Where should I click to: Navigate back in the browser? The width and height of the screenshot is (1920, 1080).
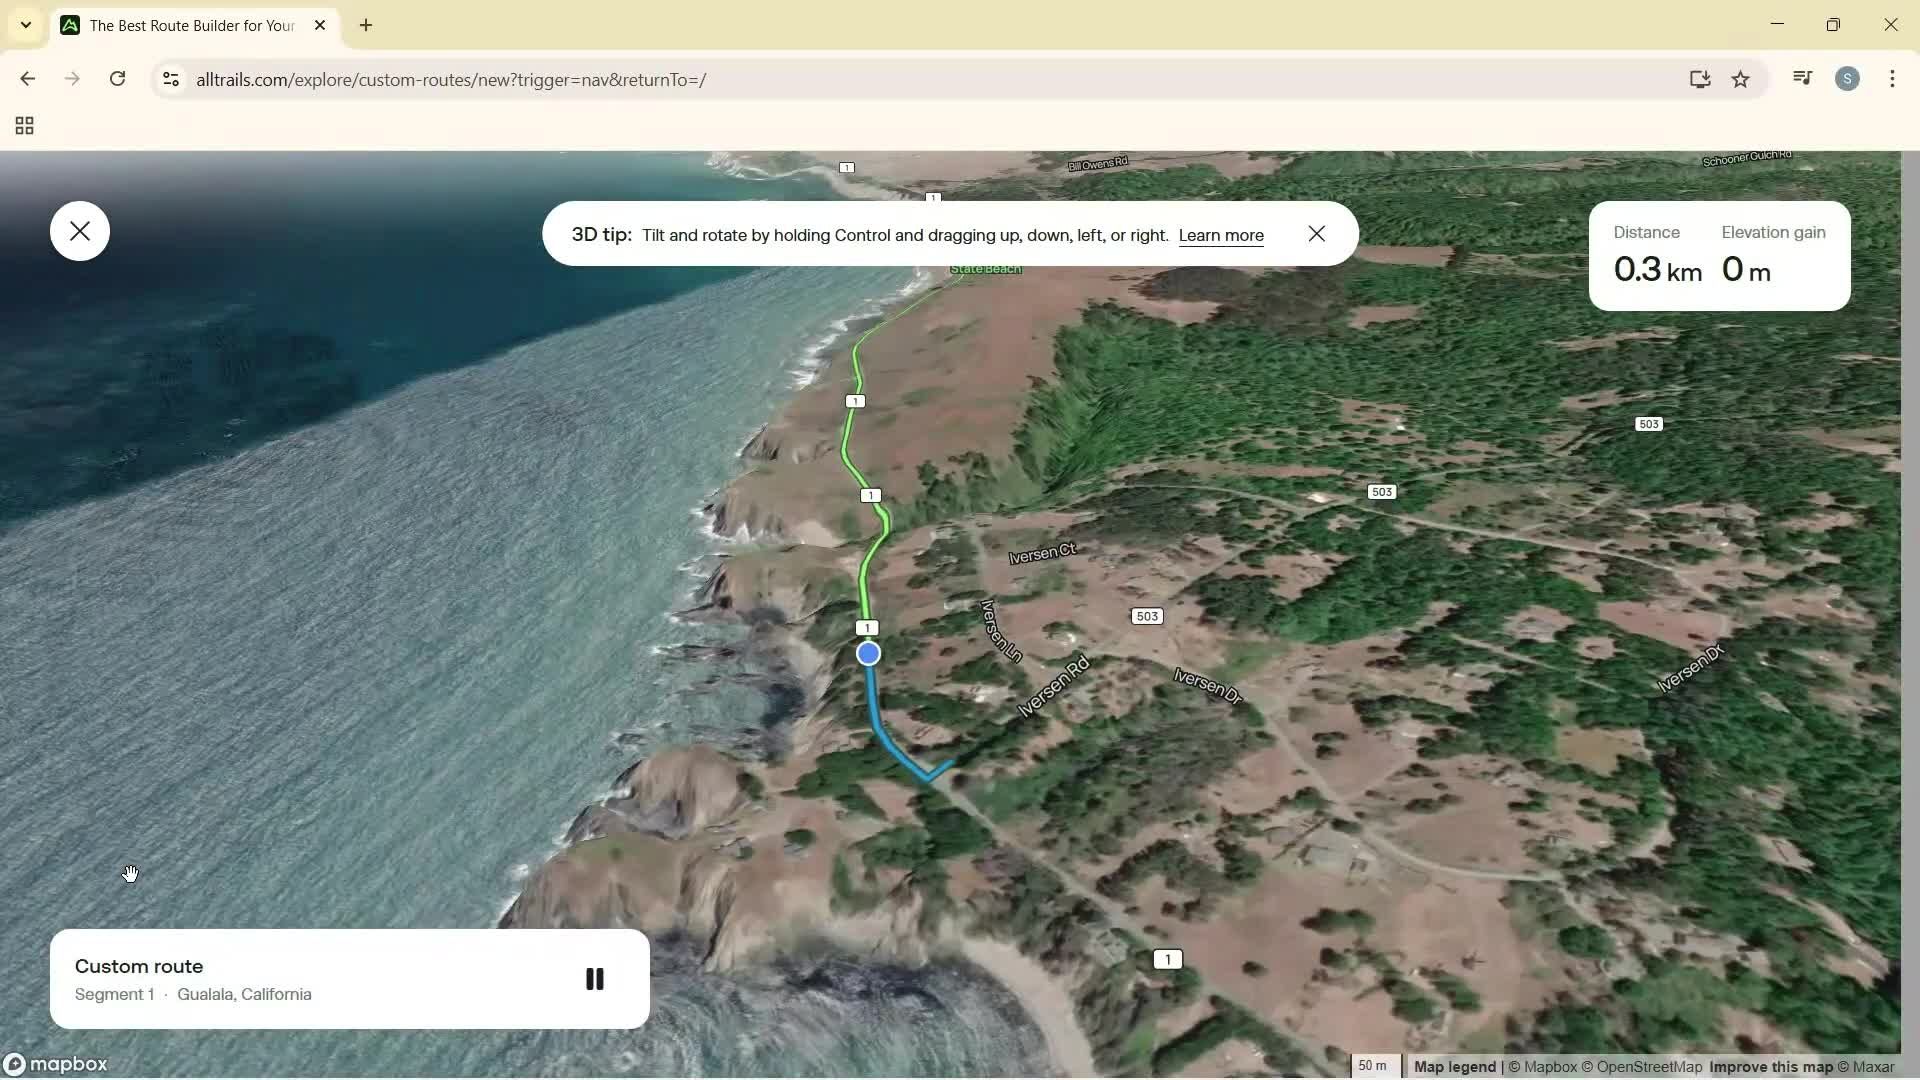click(x=27, y=79)
